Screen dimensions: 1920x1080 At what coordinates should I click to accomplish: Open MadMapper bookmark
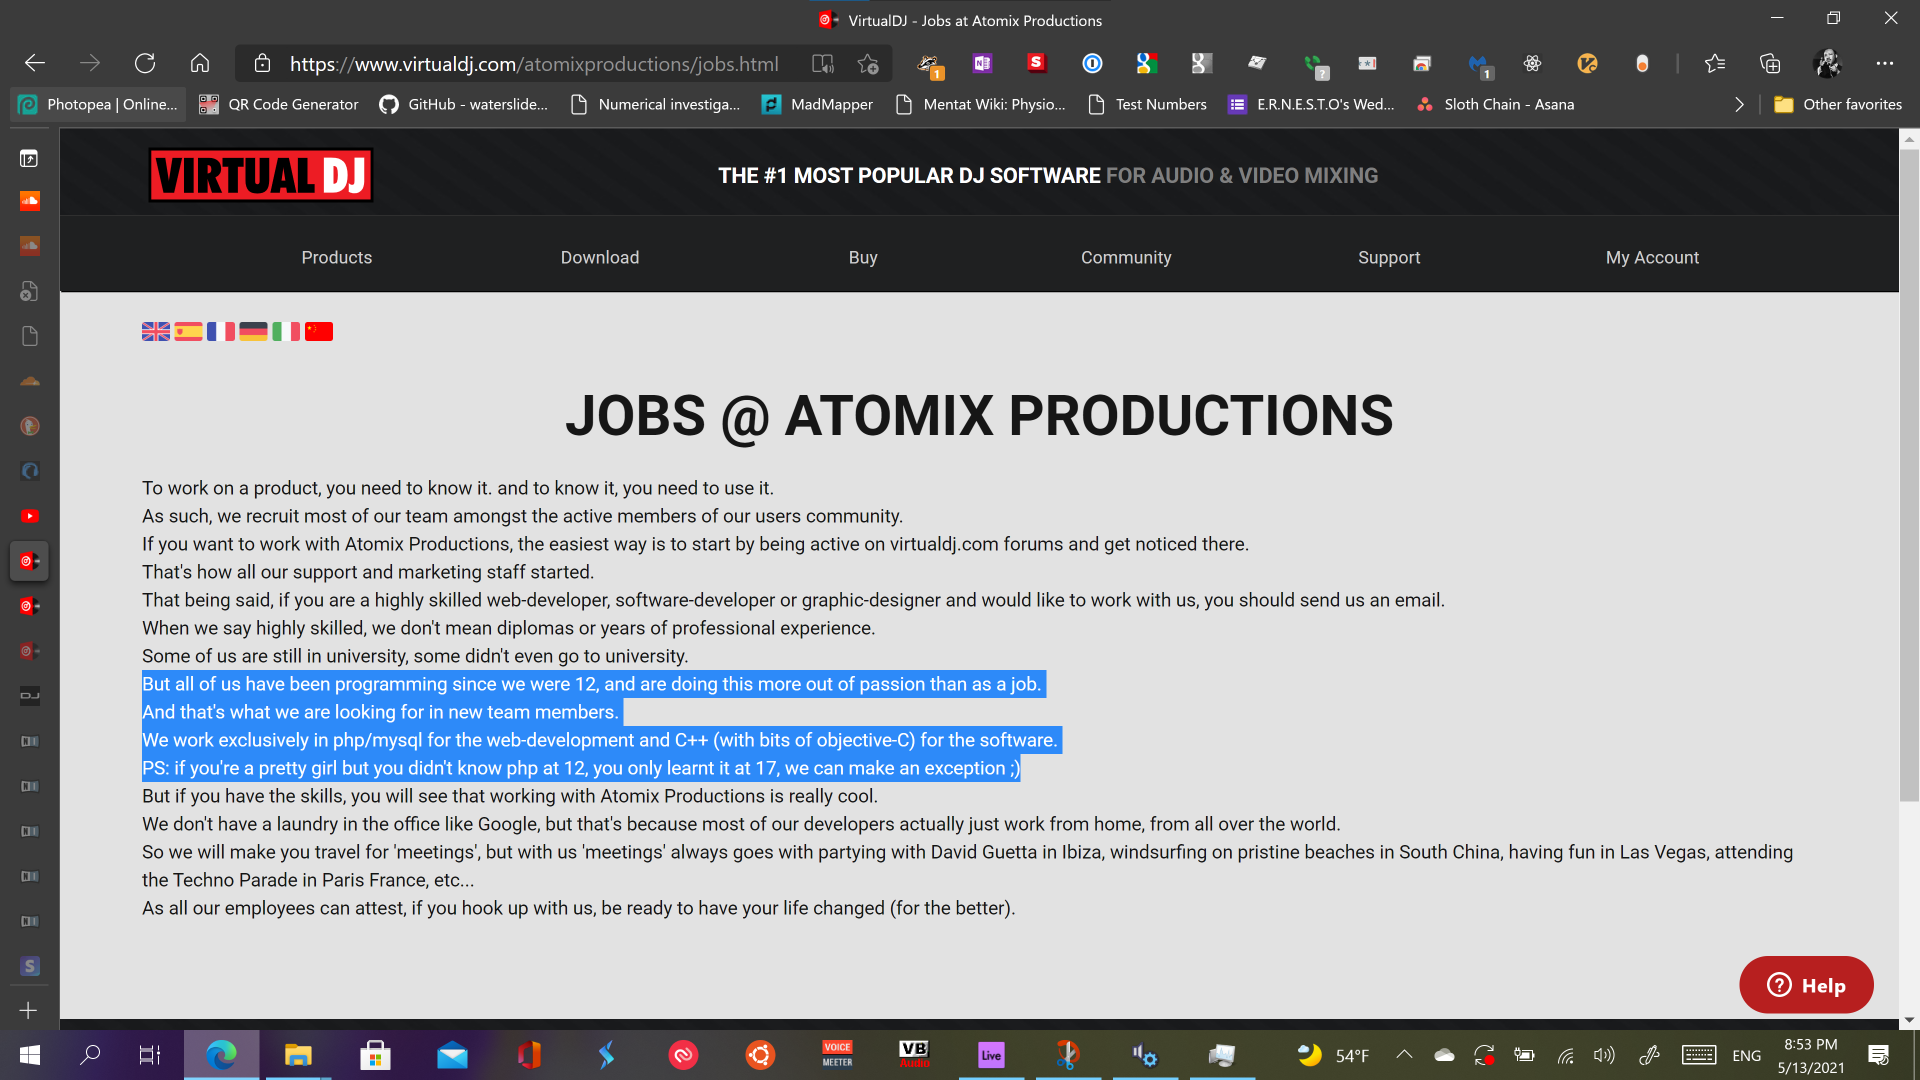point(817,104)
